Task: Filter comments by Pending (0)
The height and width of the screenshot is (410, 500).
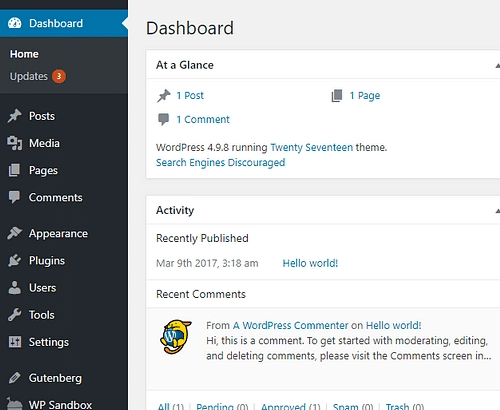Action: [x=222, y=406]
